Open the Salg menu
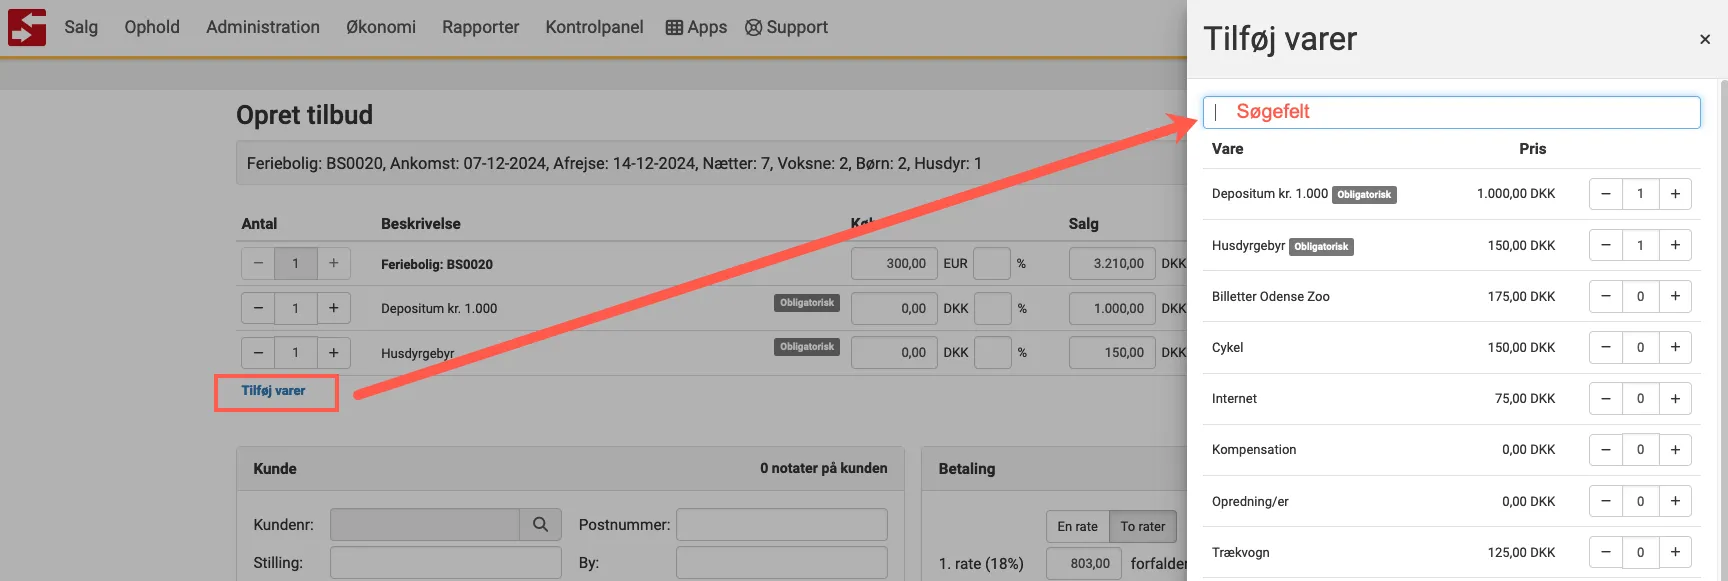 (x=81, y=27)
